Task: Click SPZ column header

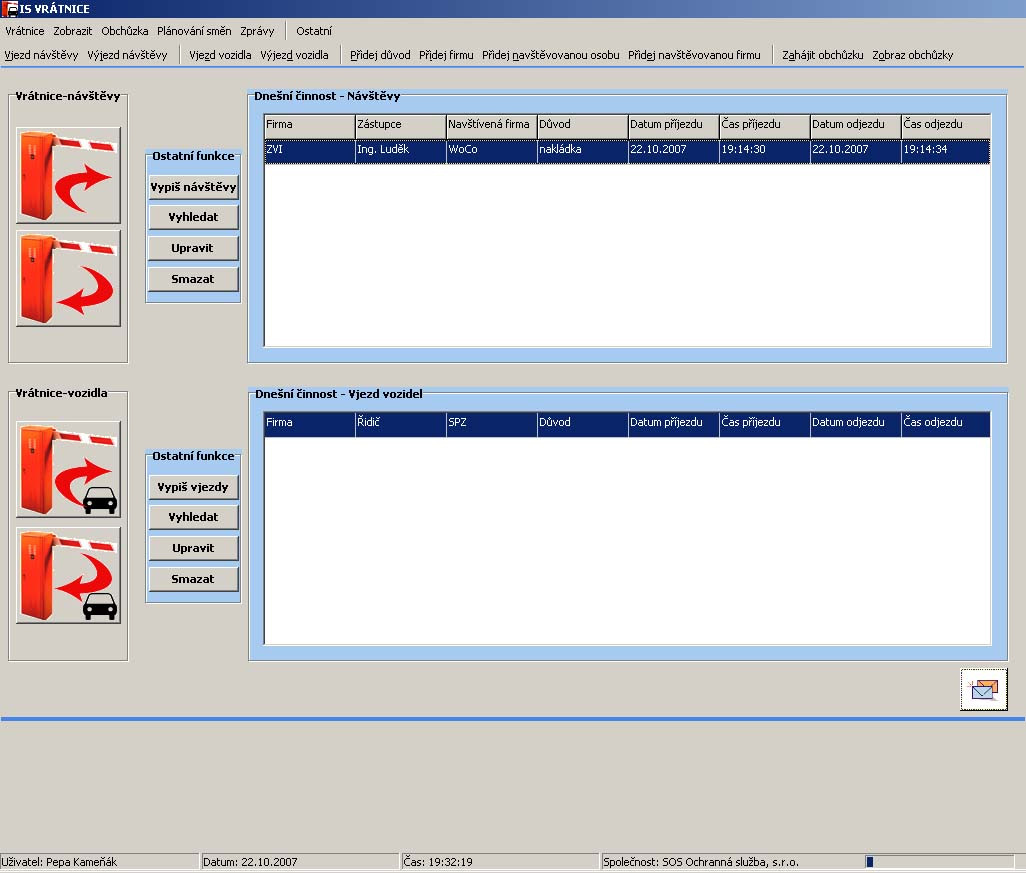Action: pyautogui.click(x=491, y=423)
